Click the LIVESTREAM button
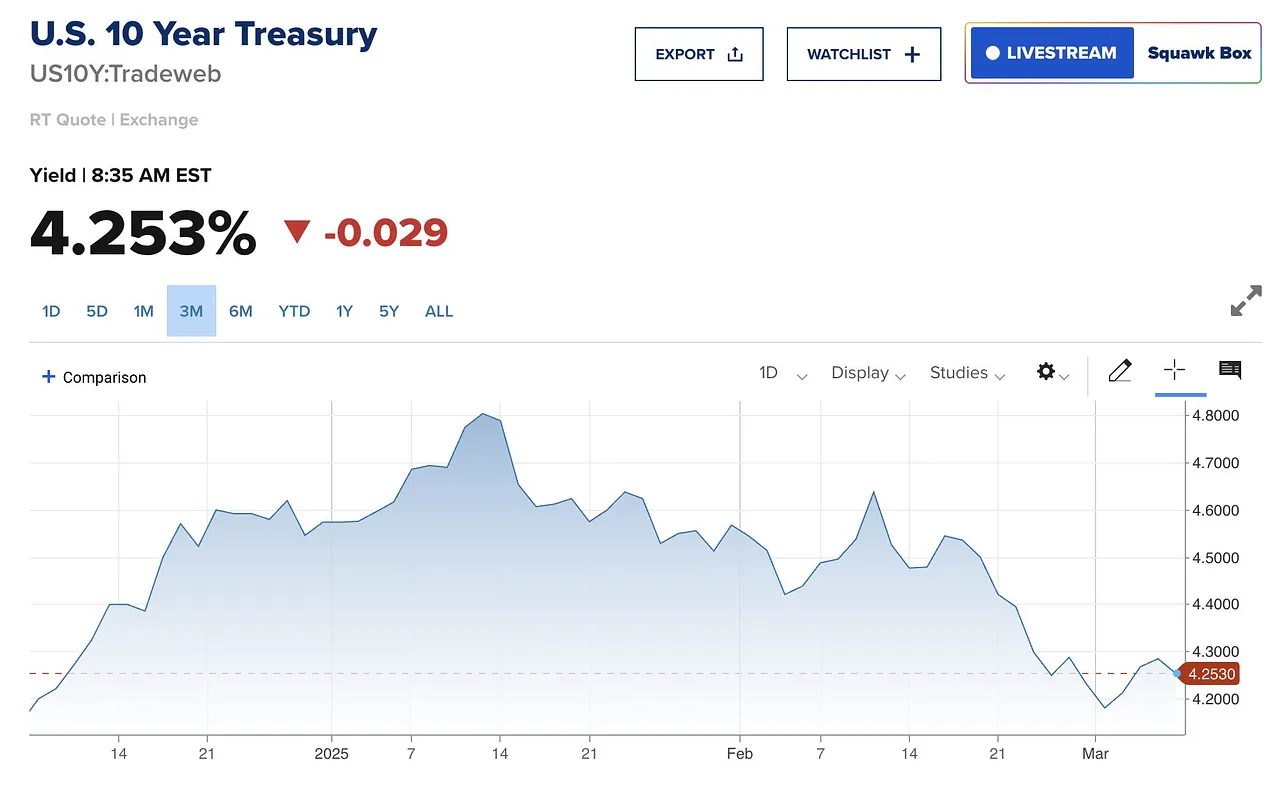This screenshot has height=795, width=1272. (1051, 53)
